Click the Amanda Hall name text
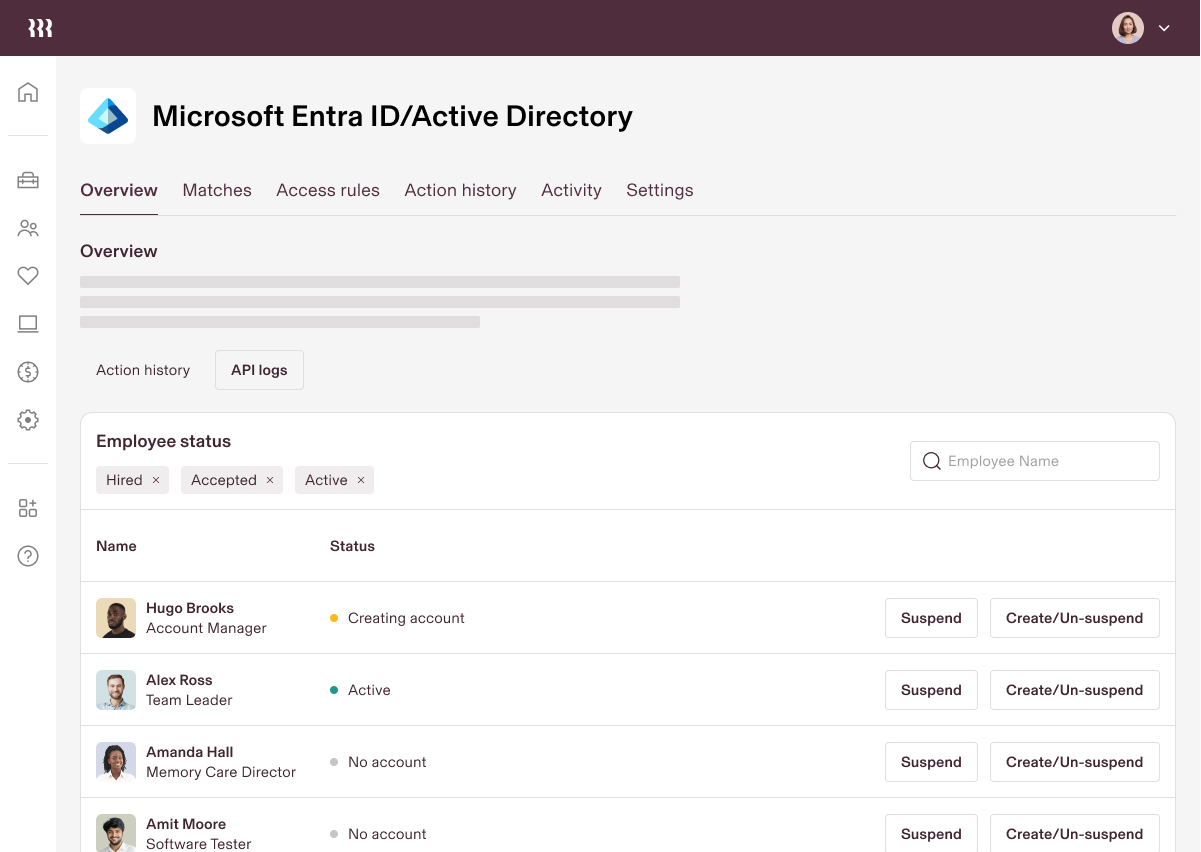 pos(190,752)
